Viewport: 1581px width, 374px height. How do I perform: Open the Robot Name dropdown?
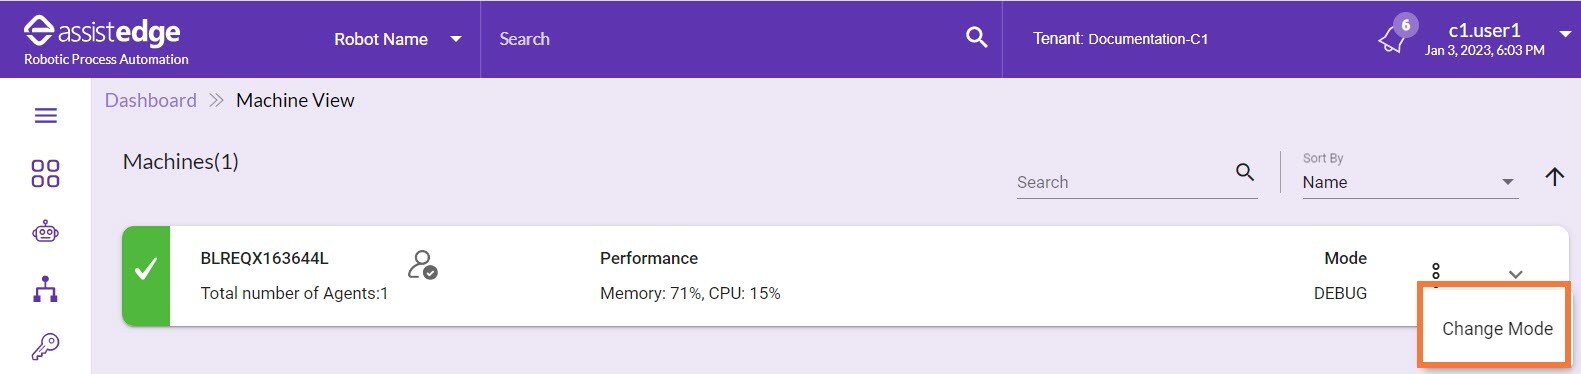(x=397, y=39)
